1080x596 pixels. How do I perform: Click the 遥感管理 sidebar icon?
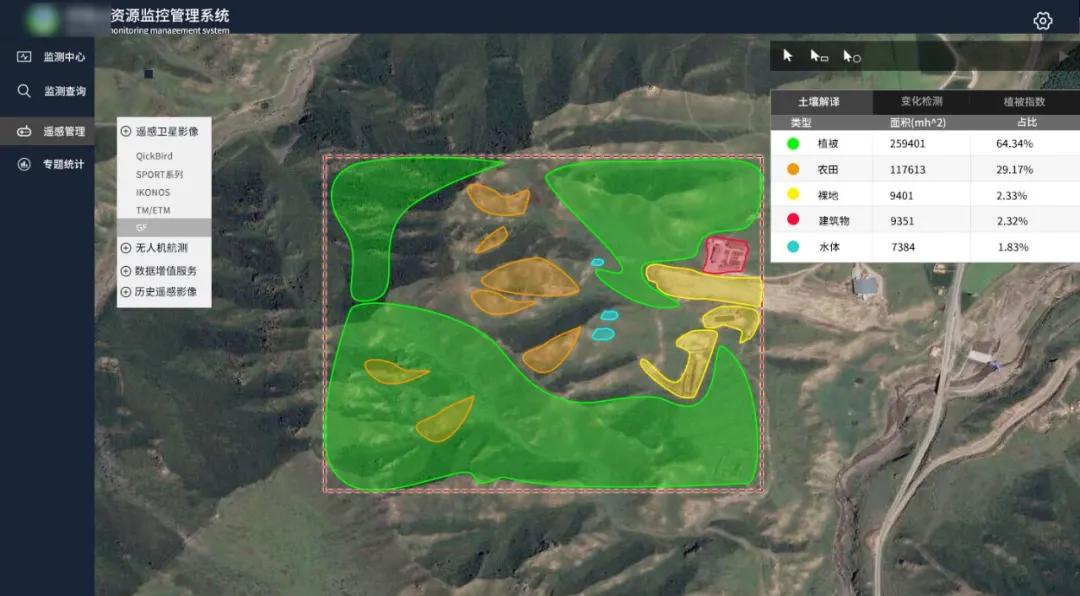[24, 131]
